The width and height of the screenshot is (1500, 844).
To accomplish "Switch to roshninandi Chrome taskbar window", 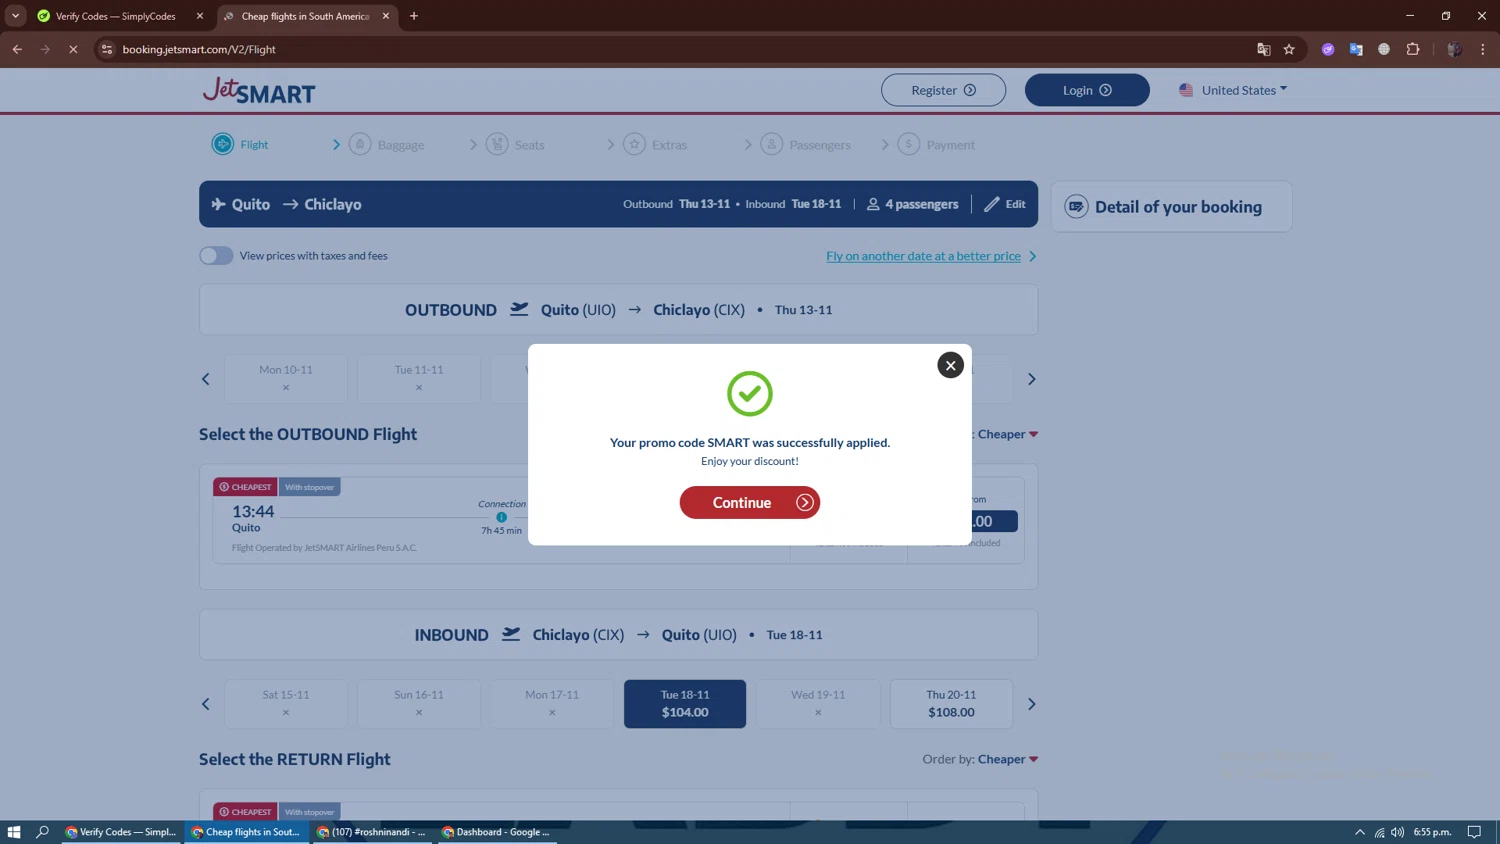I will 371,832.
